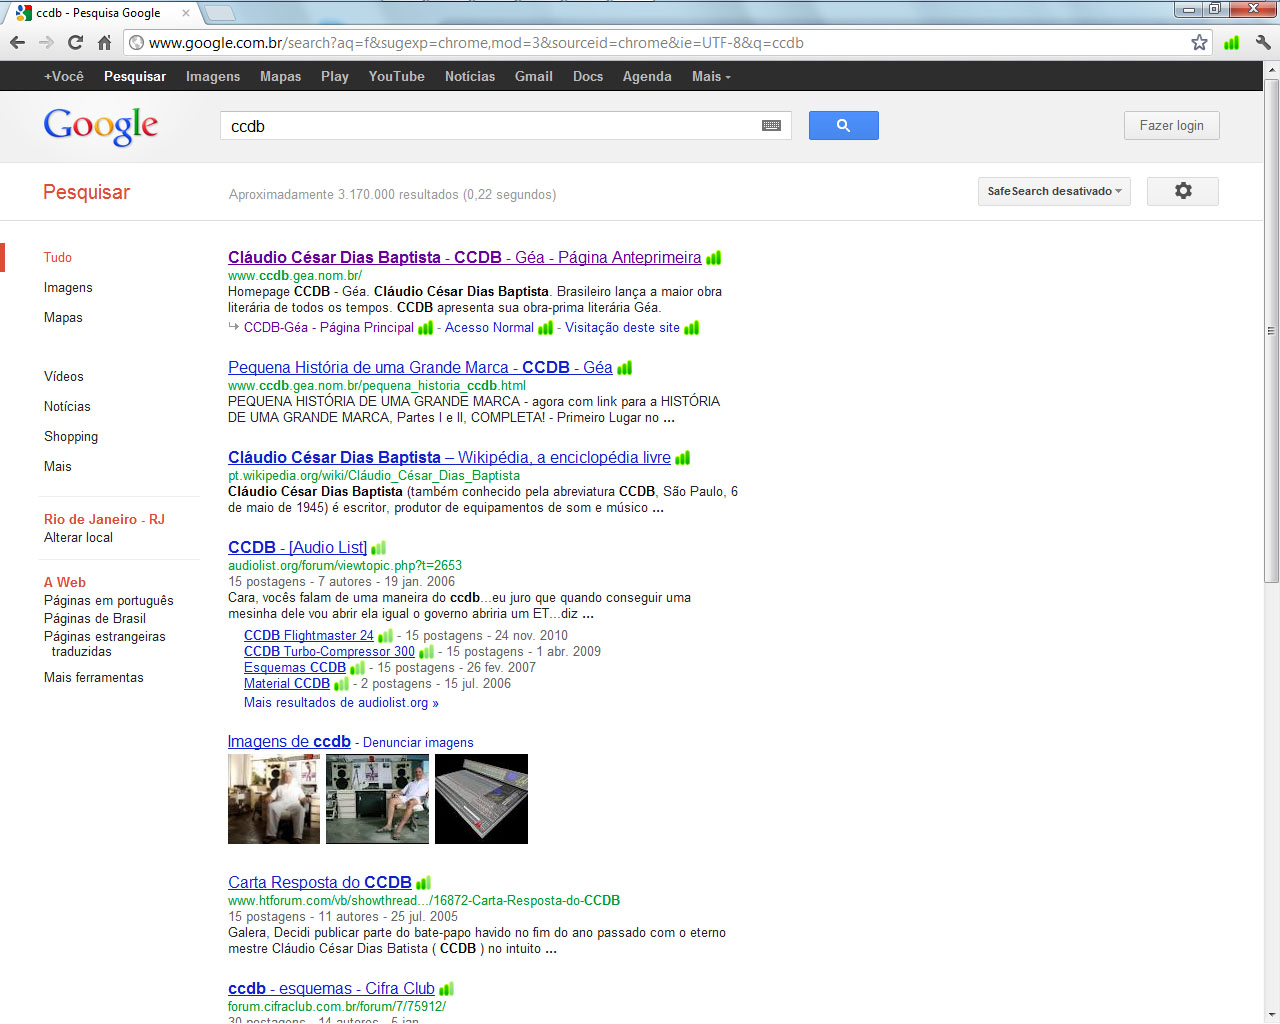Expand the Mais dropdown in the top bar
The width and height of the screenshot is (1280, 1024).
(x=710, y=76)
